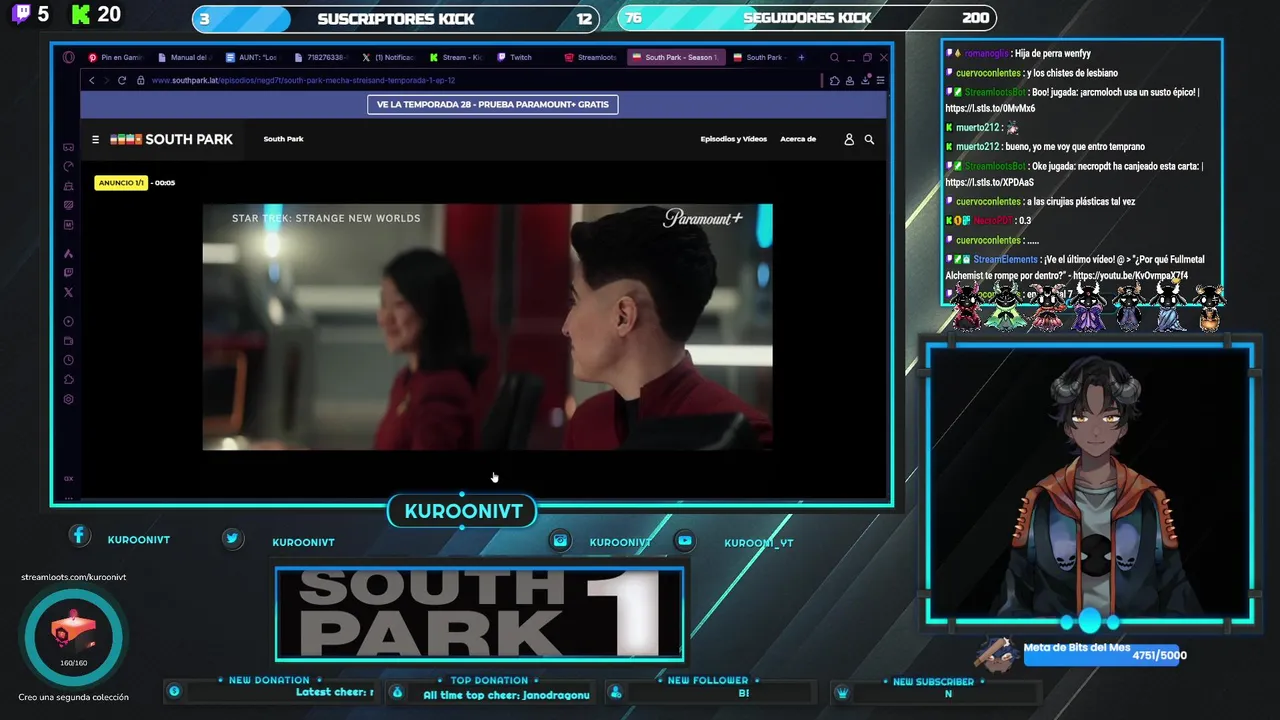
Task: Open X (Twitter) panel in Opera sidebar
Action: tap(68, 292)
